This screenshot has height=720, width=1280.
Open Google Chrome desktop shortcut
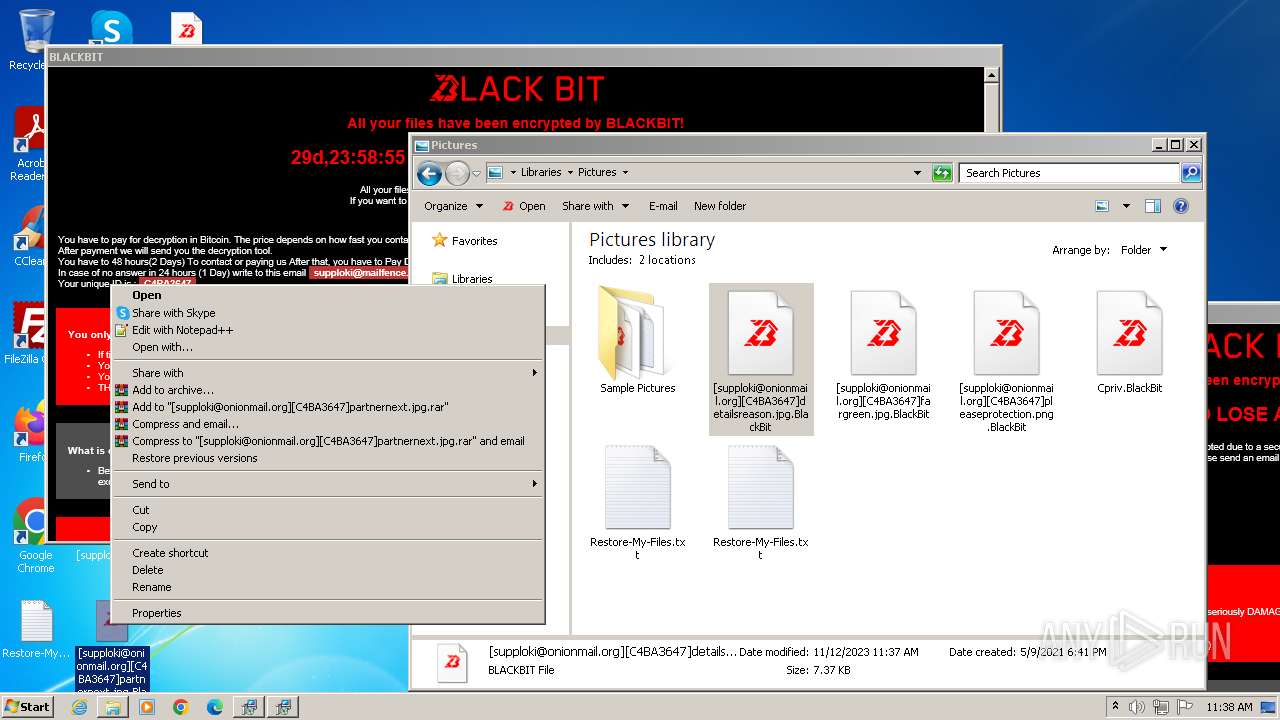point(35,535)
